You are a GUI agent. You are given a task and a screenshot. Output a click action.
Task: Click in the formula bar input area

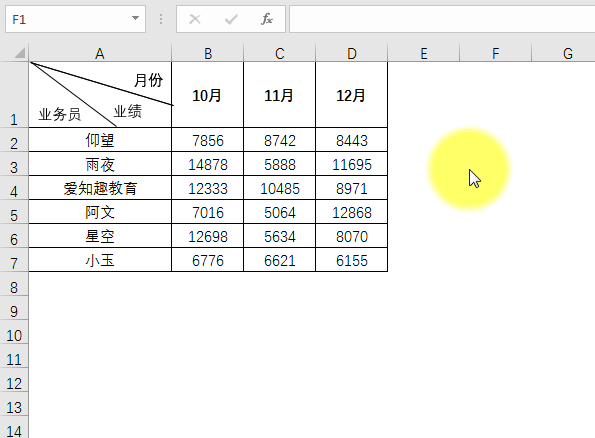coord(442,19)
